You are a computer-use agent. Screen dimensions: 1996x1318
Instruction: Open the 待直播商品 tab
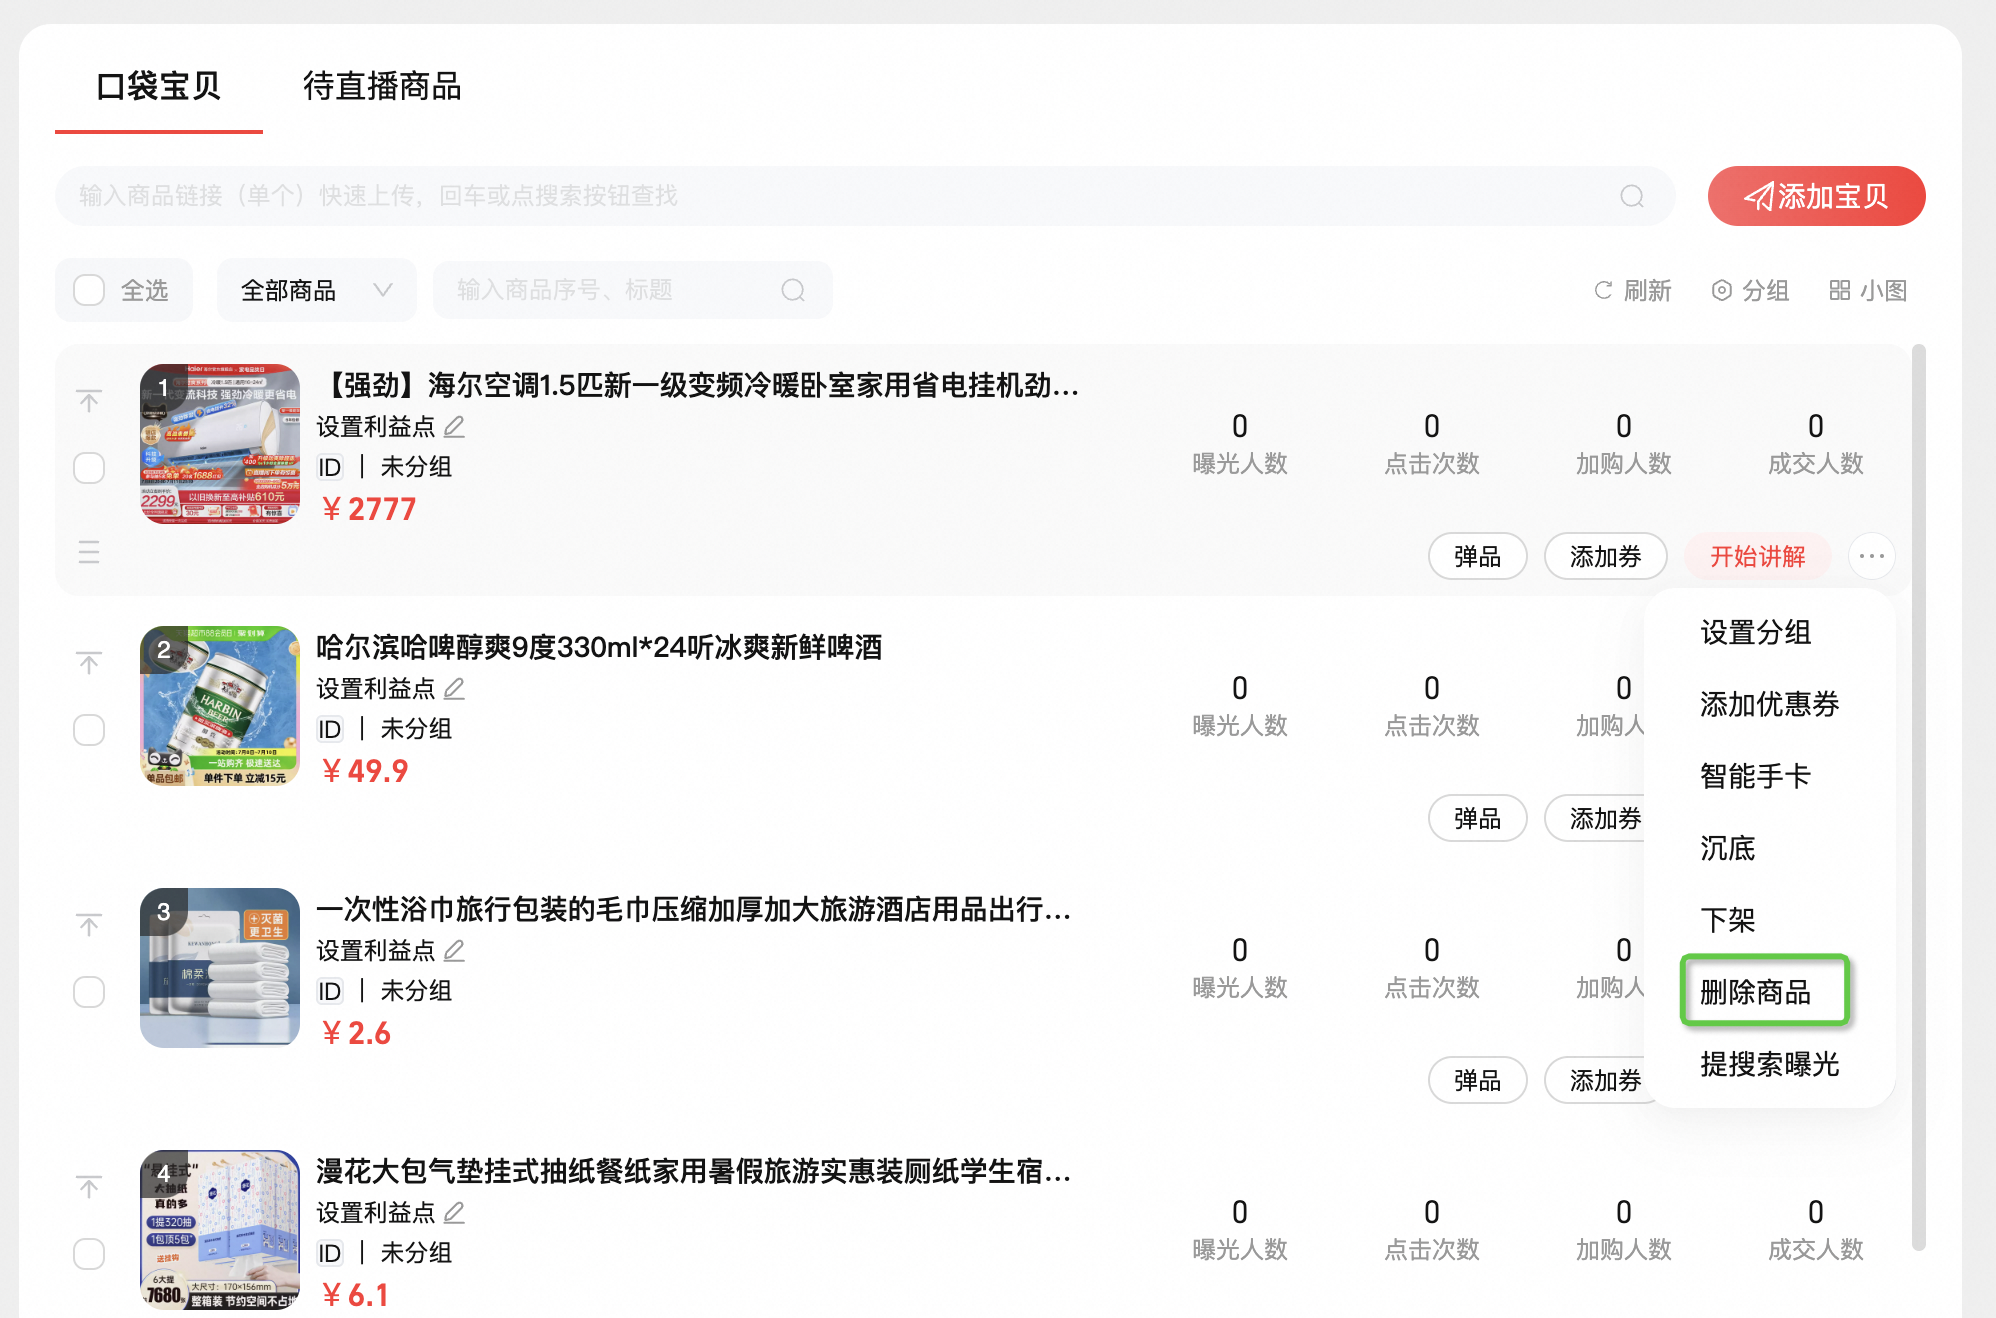(x=382, y=86)
